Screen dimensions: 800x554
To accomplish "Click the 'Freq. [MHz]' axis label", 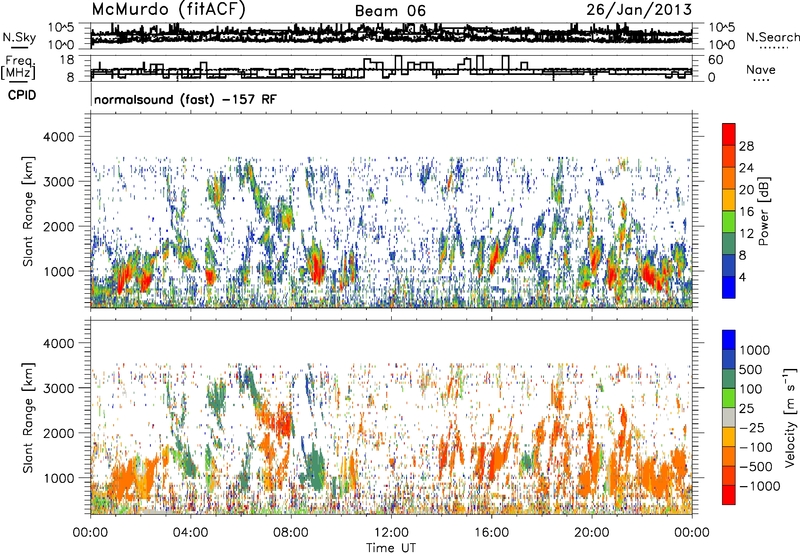I will point(19,67).
